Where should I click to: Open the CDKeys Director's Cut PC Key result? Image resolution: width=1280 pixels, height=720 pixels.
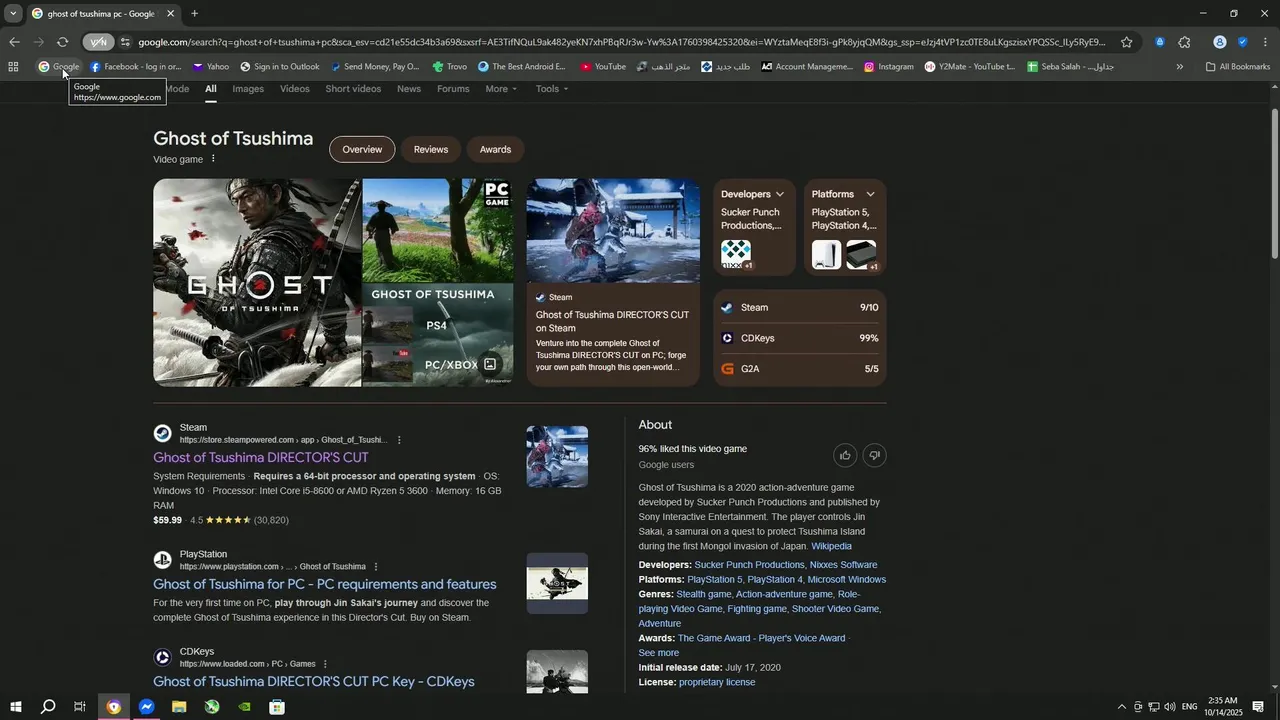click(314, 682)
